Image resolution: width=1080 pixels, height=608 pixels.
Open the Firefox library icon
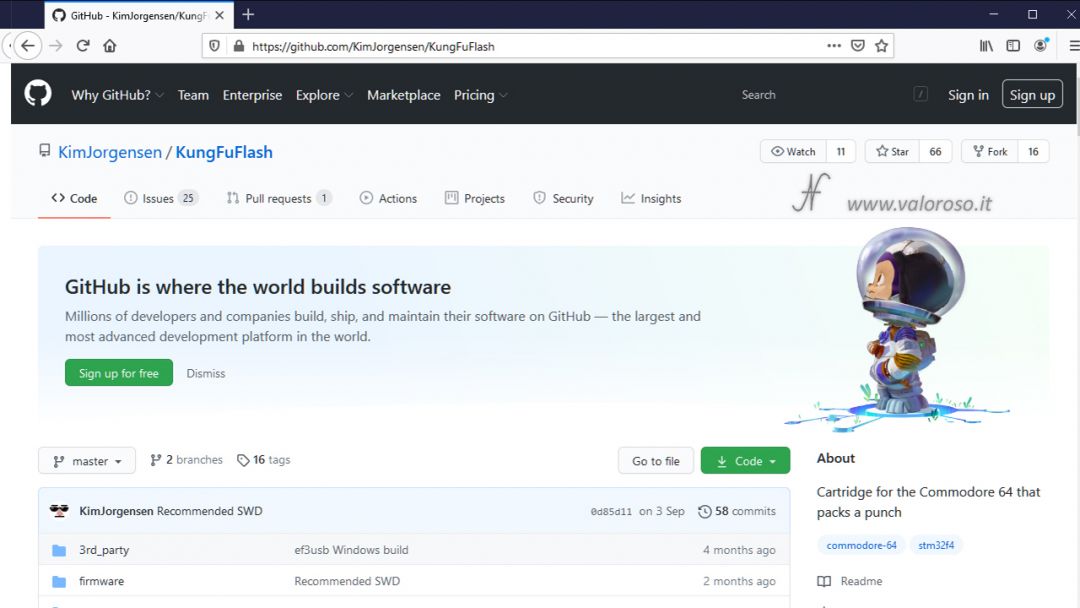(x=986, y=46)
